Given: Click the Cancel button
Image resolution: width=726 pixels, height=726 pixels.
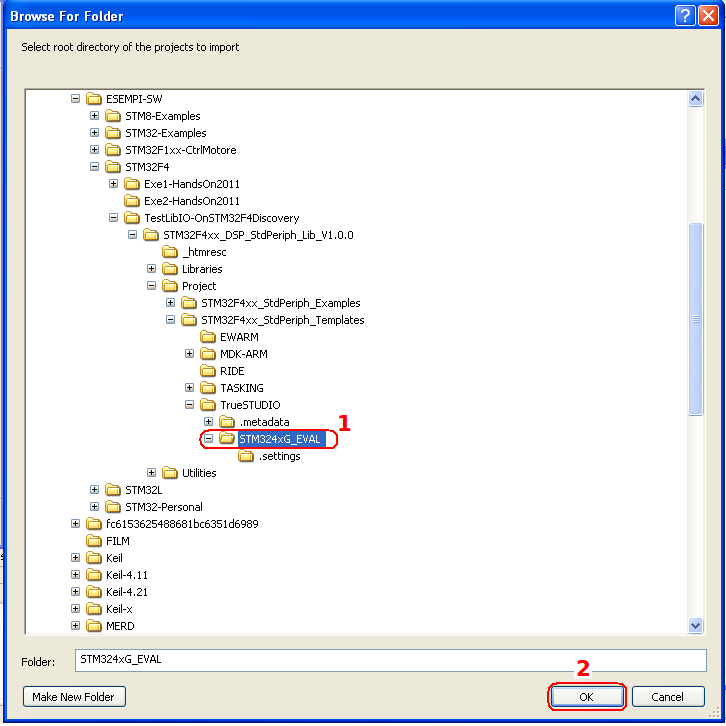Looking at the screenshot, I should coord(668,696).
